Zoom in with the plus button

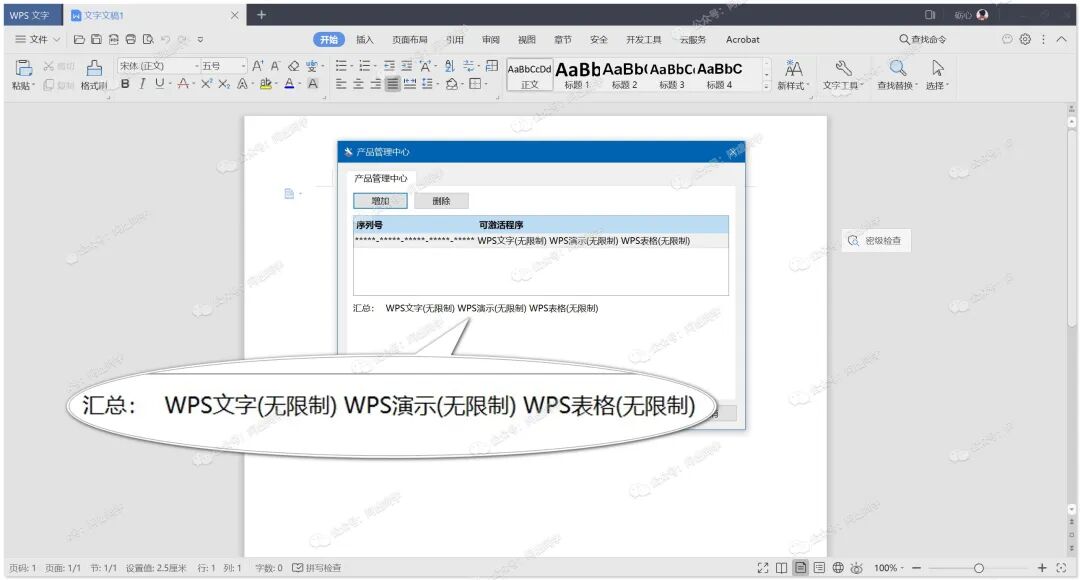[x=1042, y=568]
